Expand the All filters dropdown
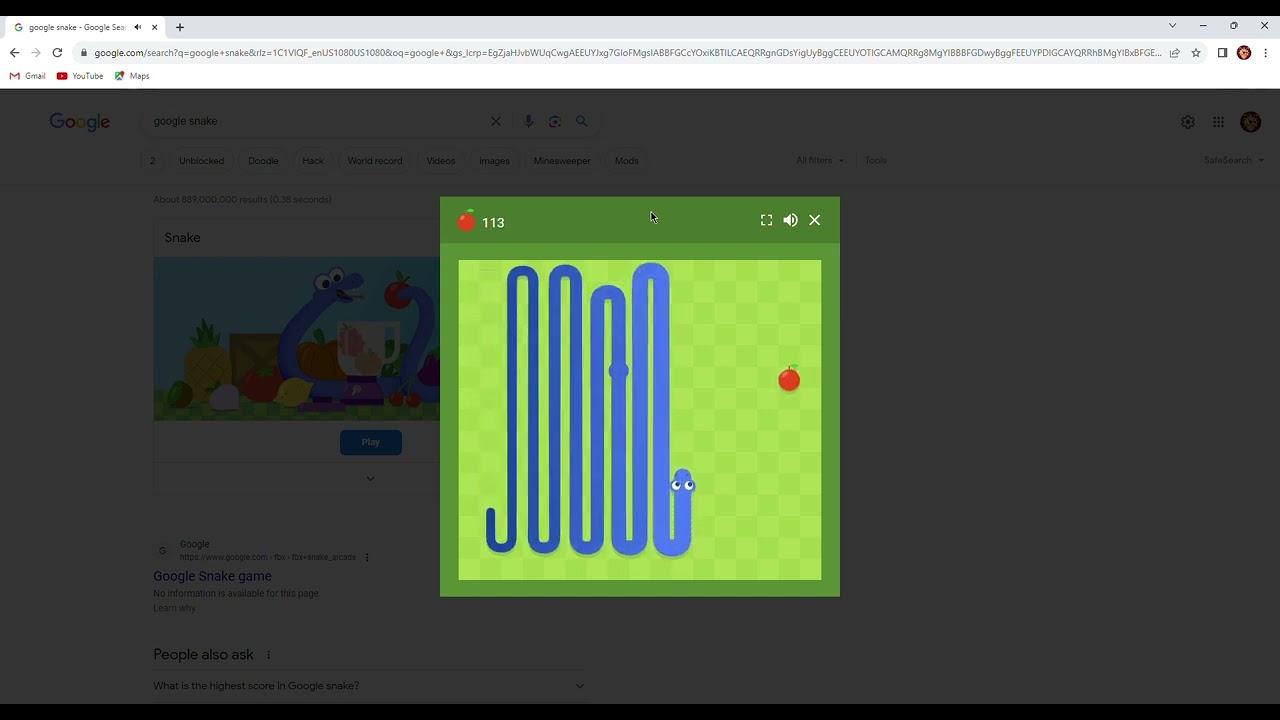The height and width of the screenshot is (720, 1280). pyautogui.click(x=820, y=160)
